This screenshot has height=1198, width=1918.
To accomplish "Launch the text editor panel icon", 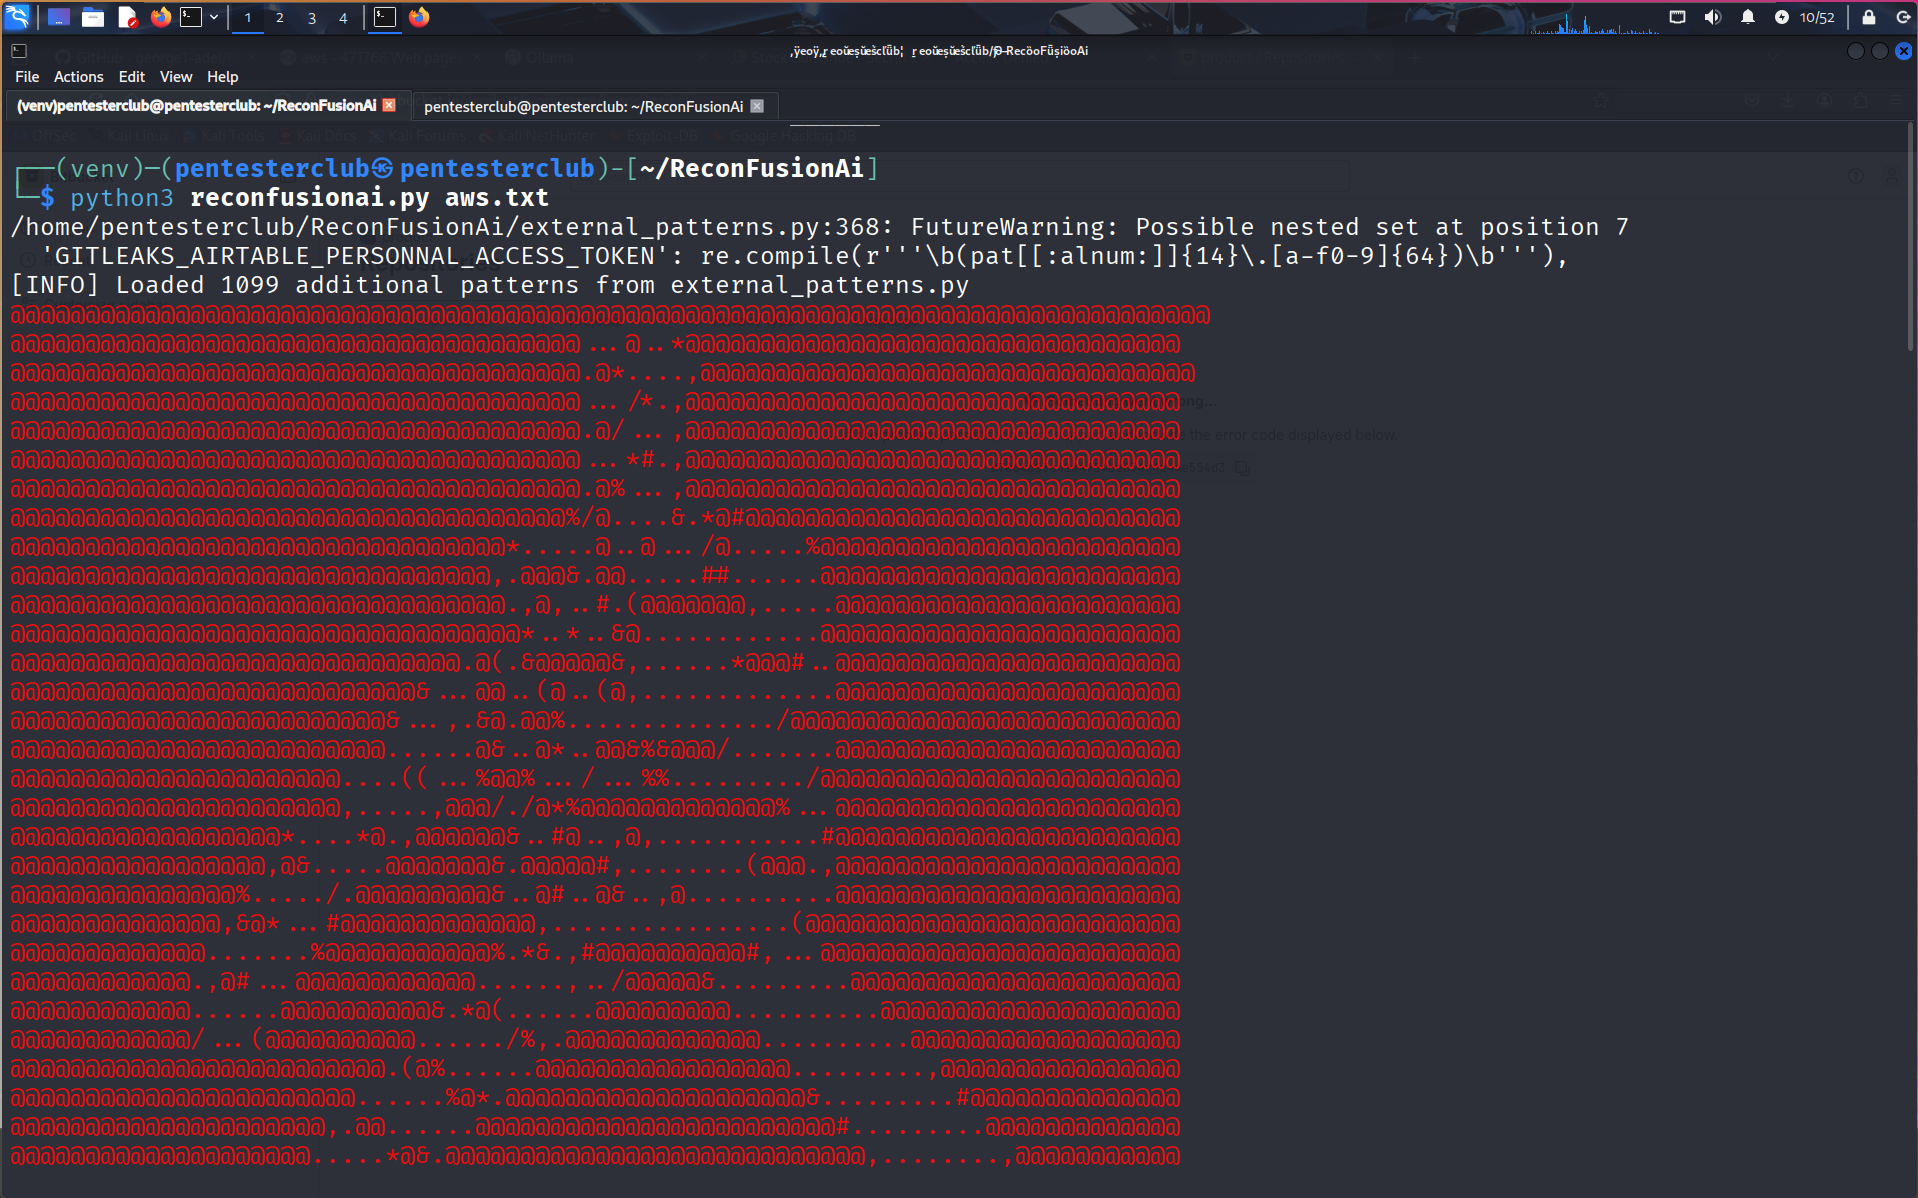I will (x=127, y=17).
